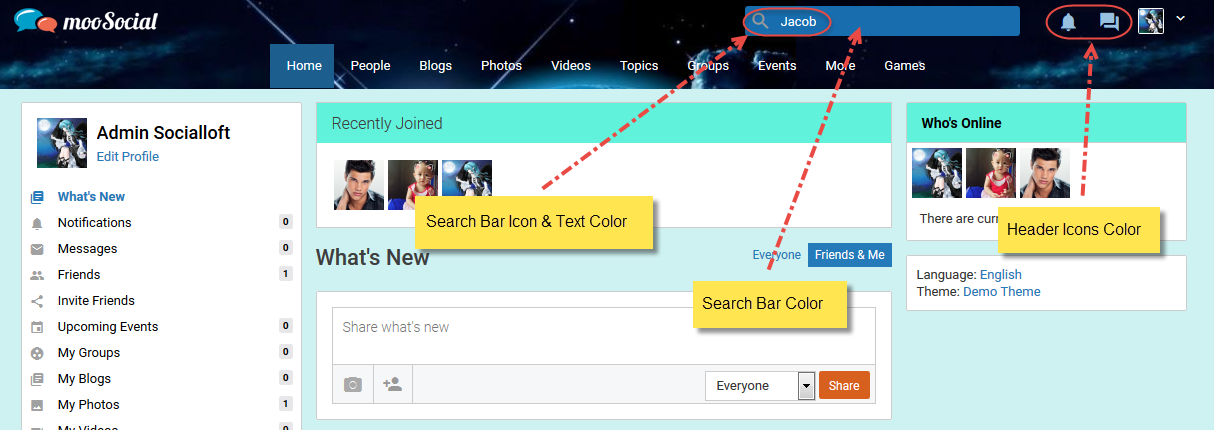
Task: Click the My Photos count badge
Action: point(286,404)
